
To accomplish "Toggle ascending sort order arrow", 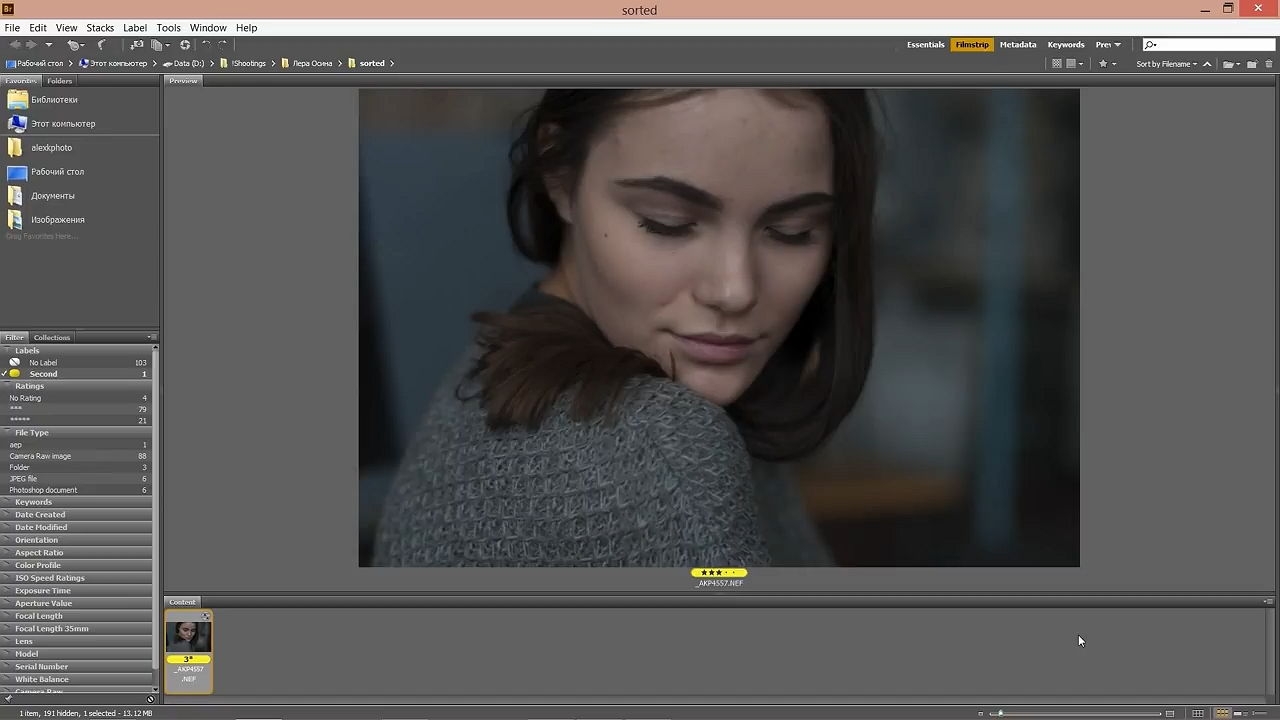I will (1207, 64).
